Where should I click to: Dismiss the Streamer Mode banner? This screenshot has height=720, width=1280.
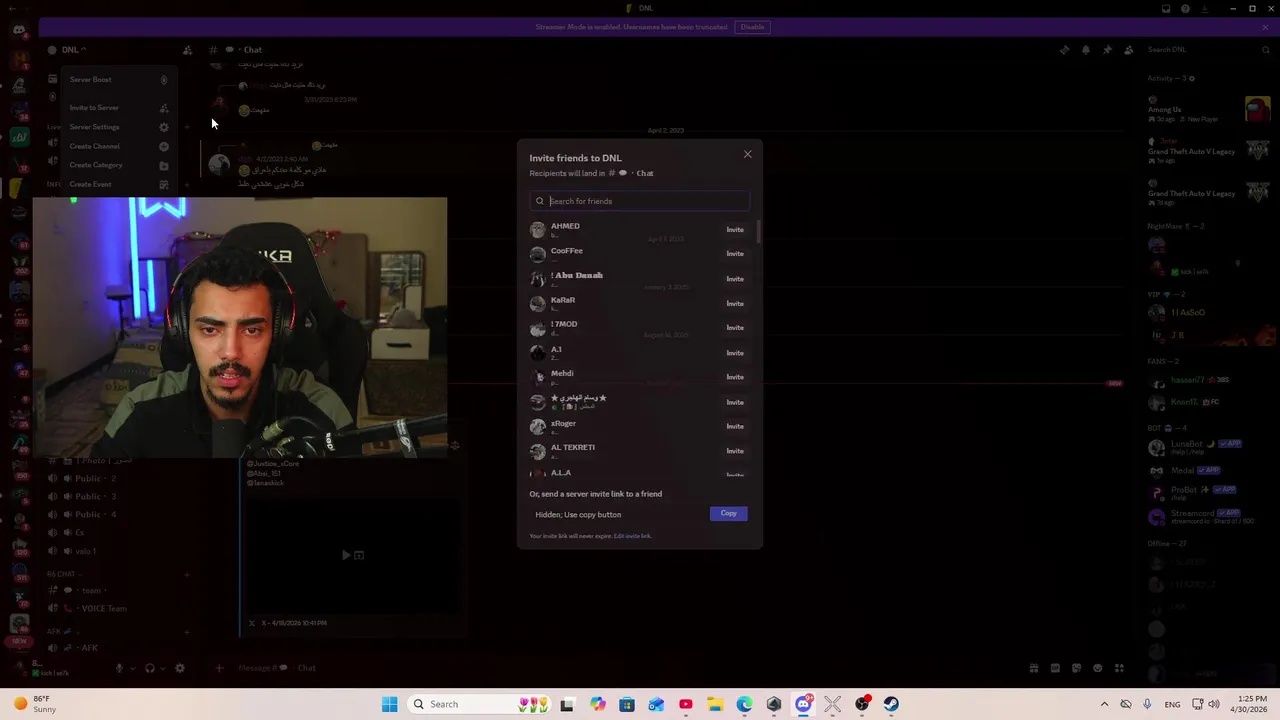click(x=1265, y=27)
